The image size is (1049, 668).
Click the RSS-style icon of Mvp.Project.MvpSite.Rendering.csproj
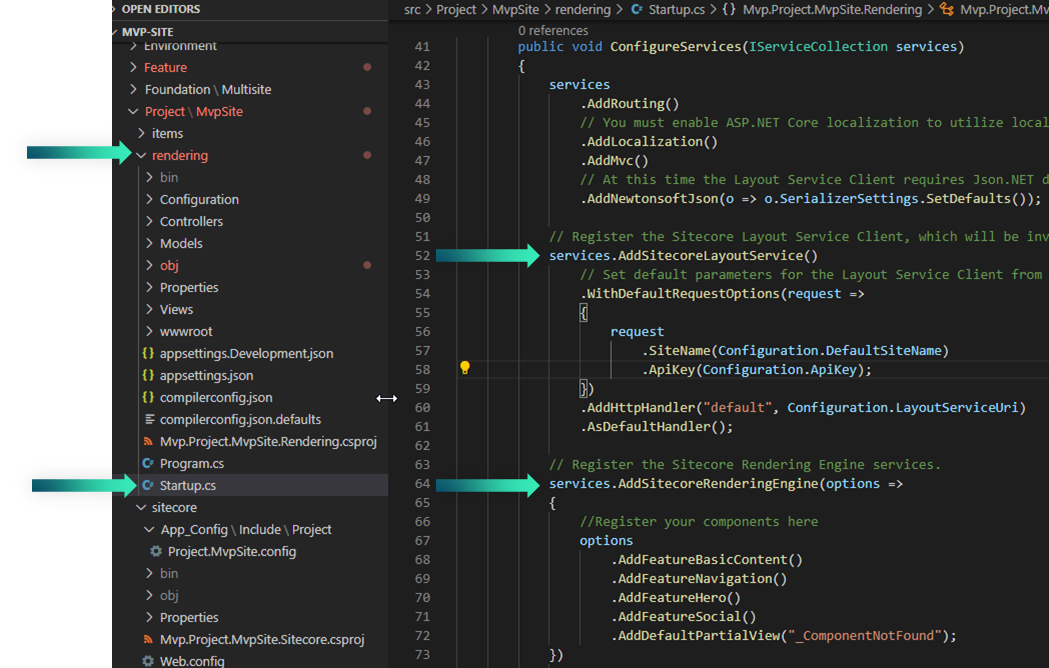[148, 442]
